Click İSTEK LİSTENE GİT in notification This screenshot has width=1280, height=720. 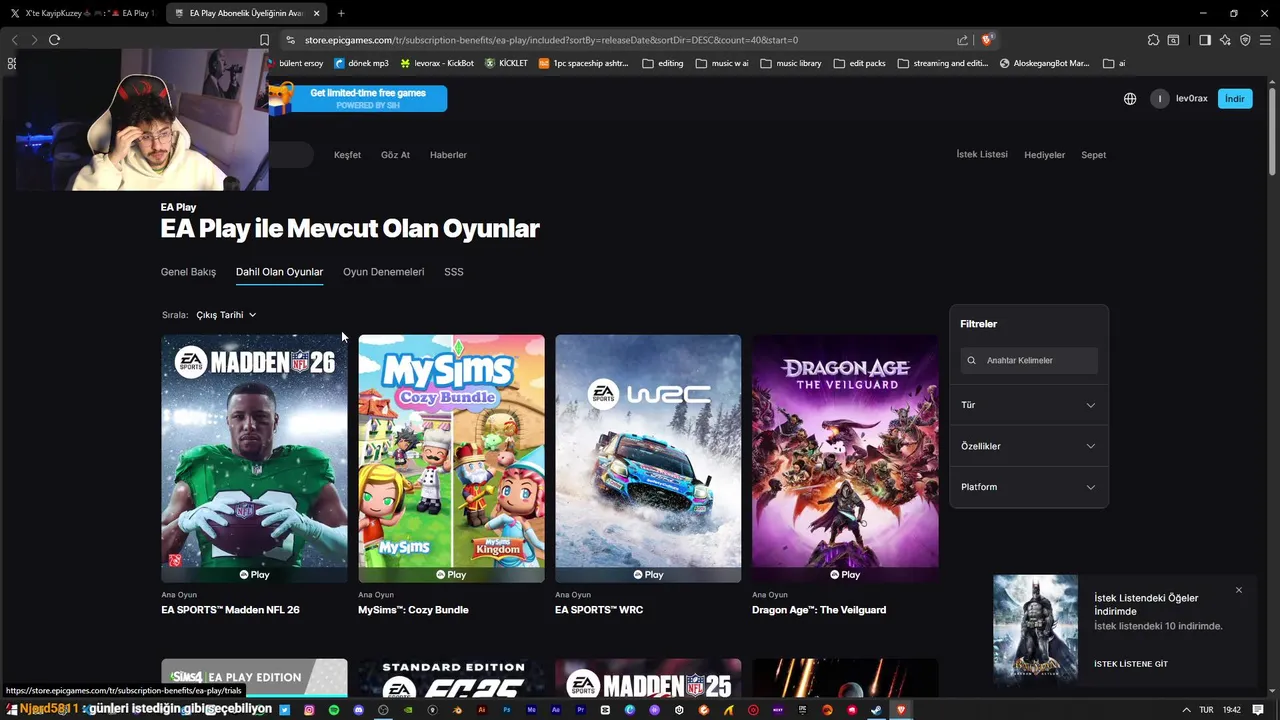tap(1131, 664)
